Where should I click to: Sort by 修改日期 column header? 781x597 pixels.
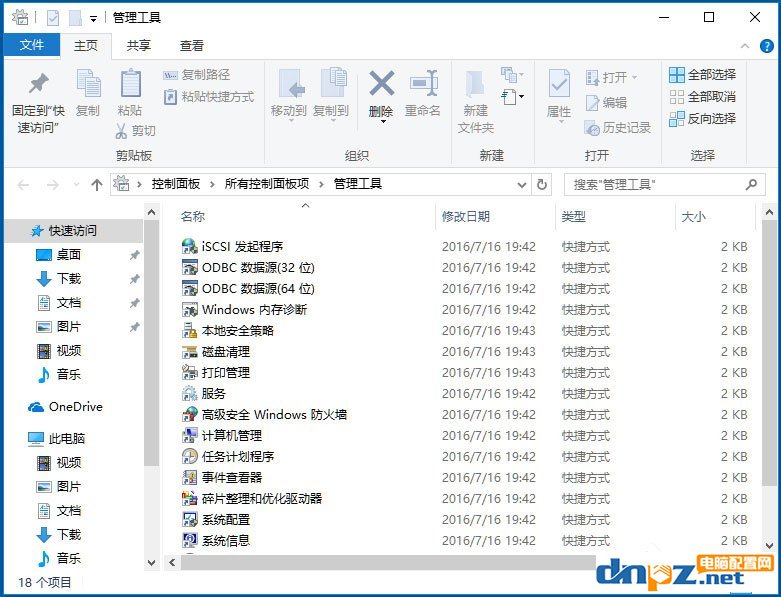coord(466,217)
